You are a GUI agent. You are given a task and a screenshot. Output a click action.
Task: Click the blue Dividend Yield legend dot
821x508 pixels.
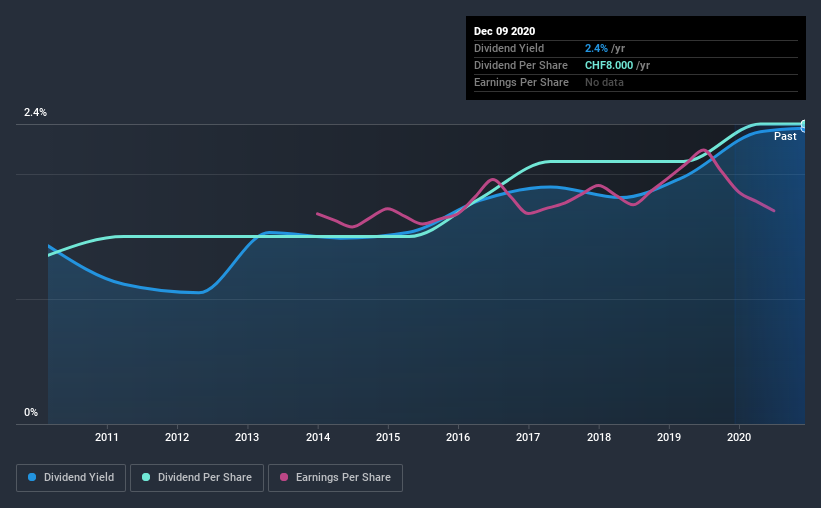[x=32, y=477]
